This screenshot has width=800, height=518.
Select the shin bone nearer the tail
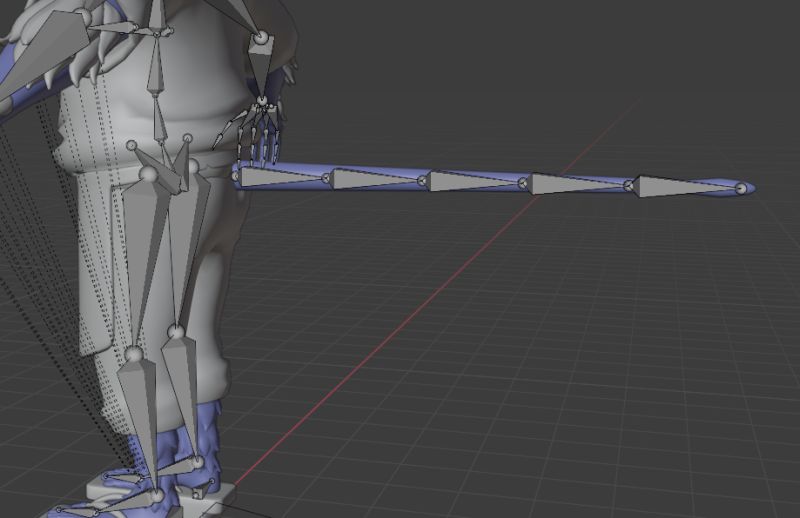tap(183, 398)
